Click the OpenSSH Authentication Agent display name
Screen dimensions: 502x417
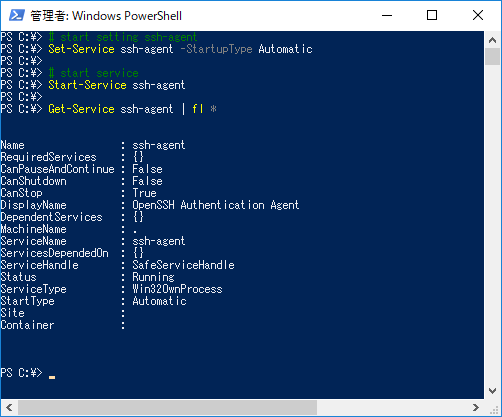[x=216, y=205]
